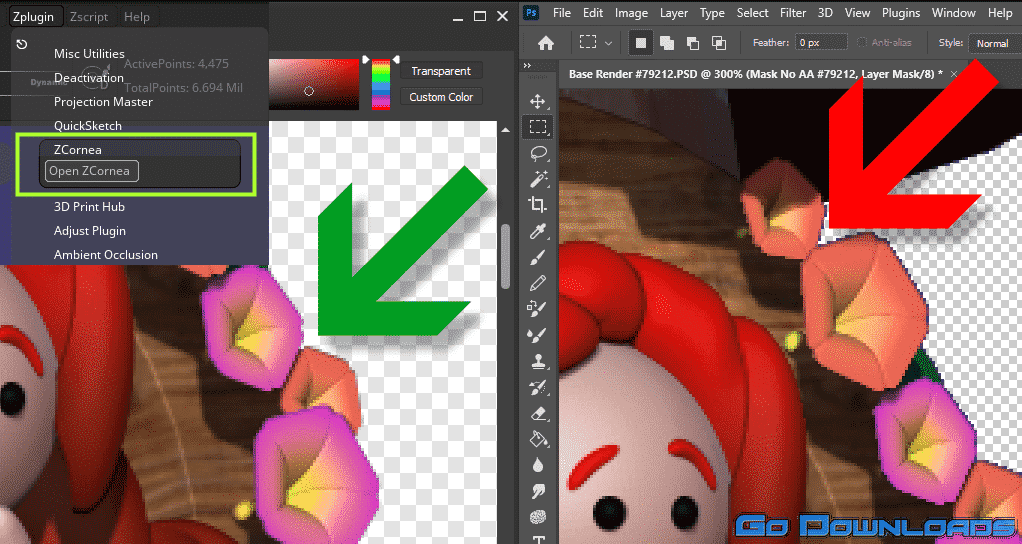Activate the Crop tool

coord(538,205)
